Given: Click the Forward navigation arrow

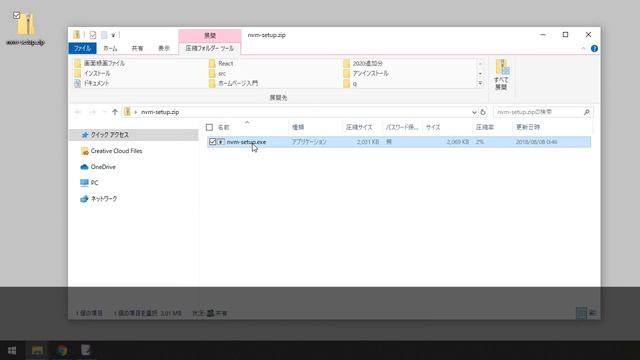Looking at the screenshot, I should click(92, 112).
